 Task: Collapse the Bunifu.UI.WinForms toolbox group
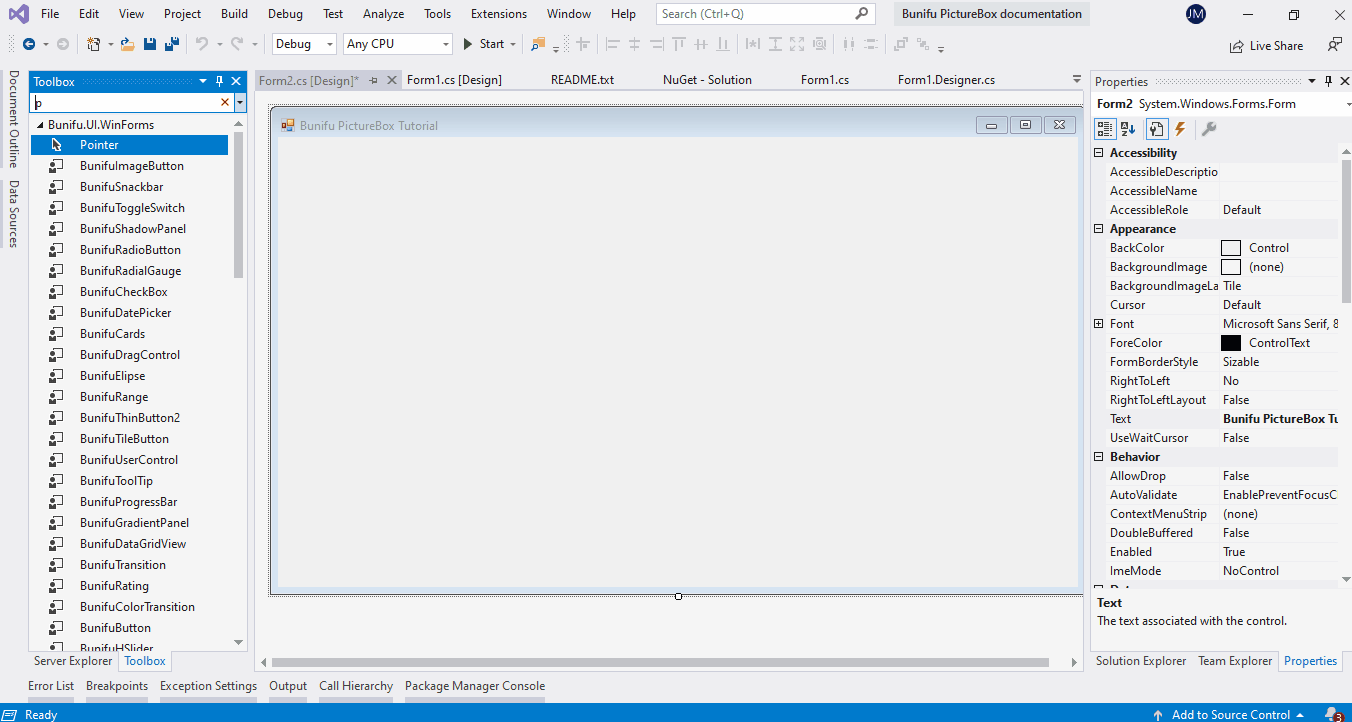40,125
